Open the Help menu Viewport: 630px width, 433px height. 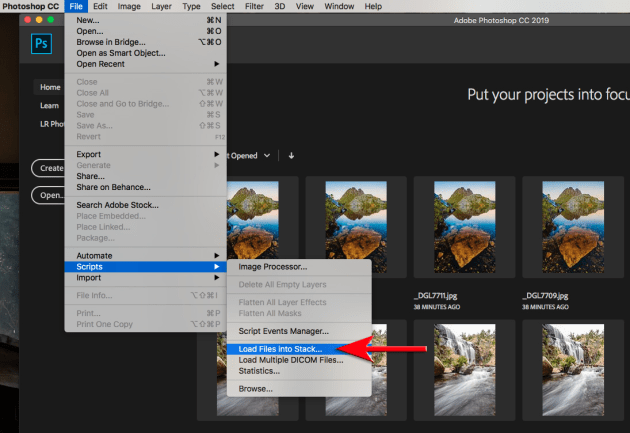pos(373,6)
